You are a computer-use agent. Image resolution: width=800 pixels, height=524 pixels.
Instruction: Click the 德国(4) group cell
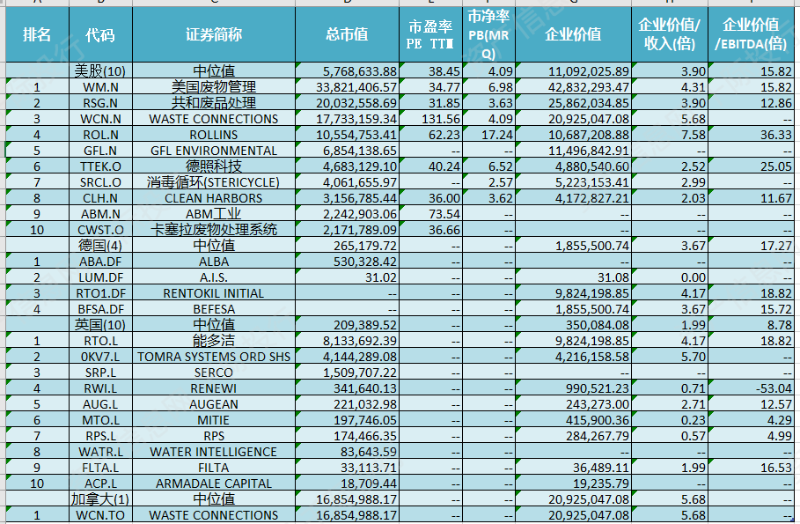click(101, 245)
